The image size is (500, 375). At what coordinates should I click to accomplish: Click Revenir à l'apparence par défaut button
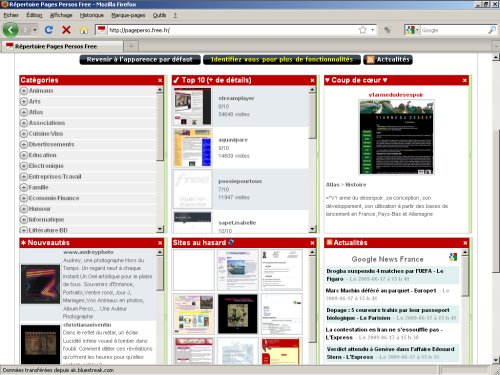[140, 60]
